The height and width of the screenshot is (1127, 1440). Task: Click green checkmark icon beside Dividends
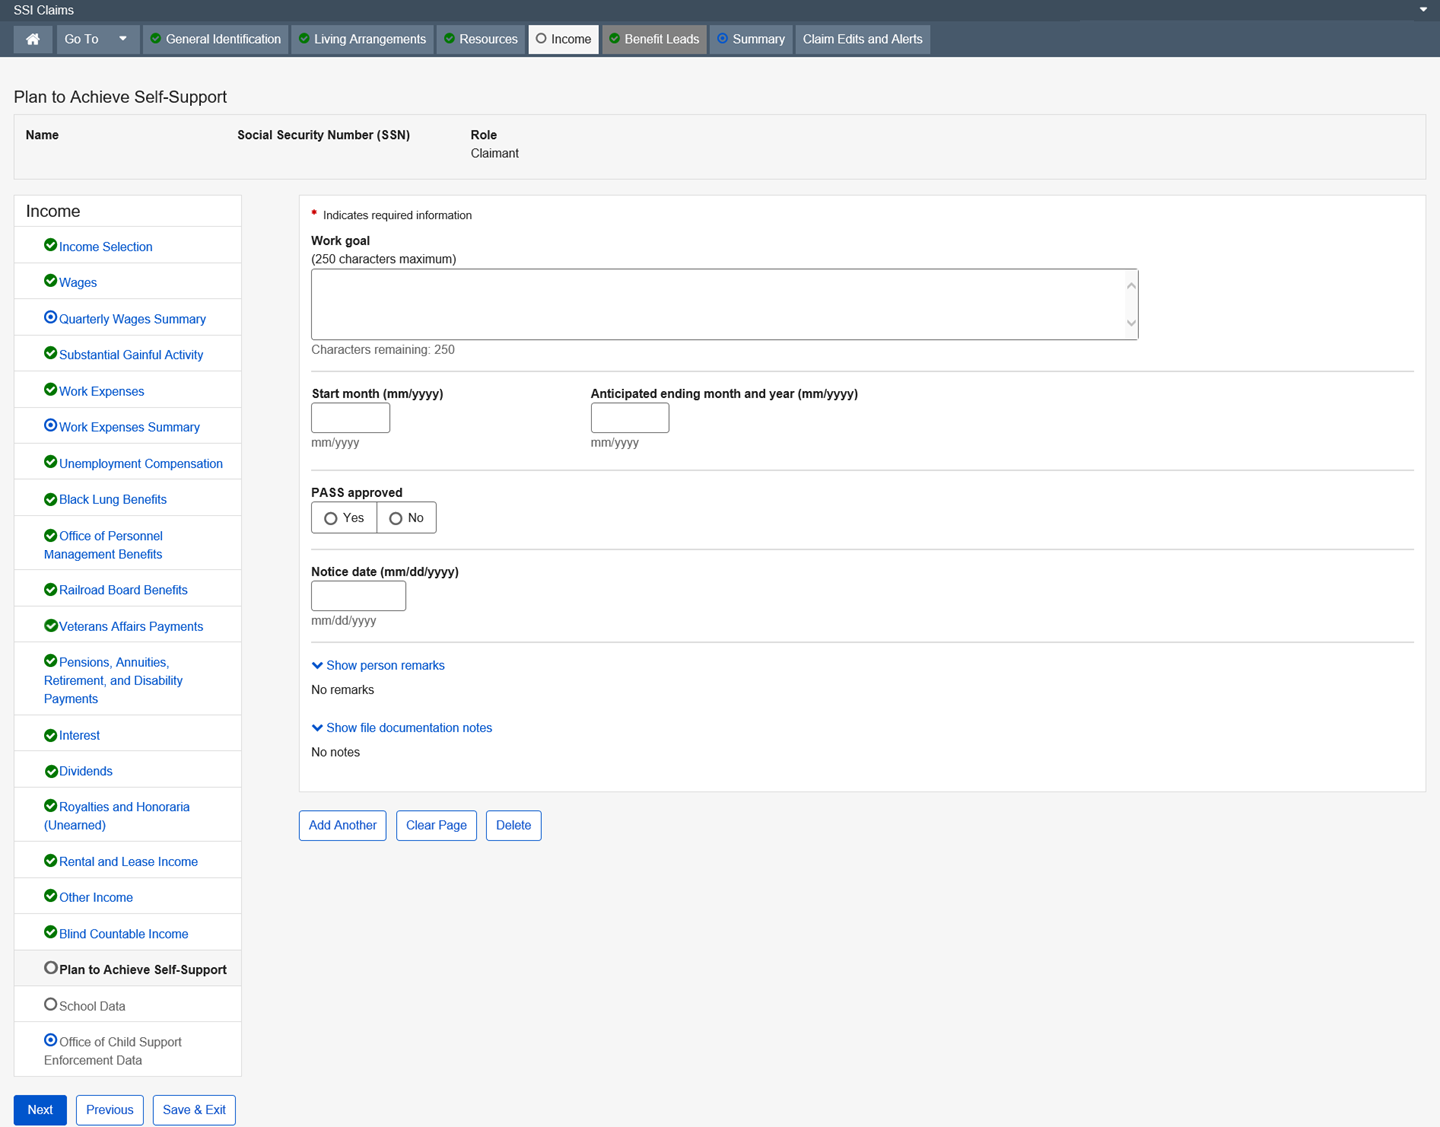click(x=50, y=771)
